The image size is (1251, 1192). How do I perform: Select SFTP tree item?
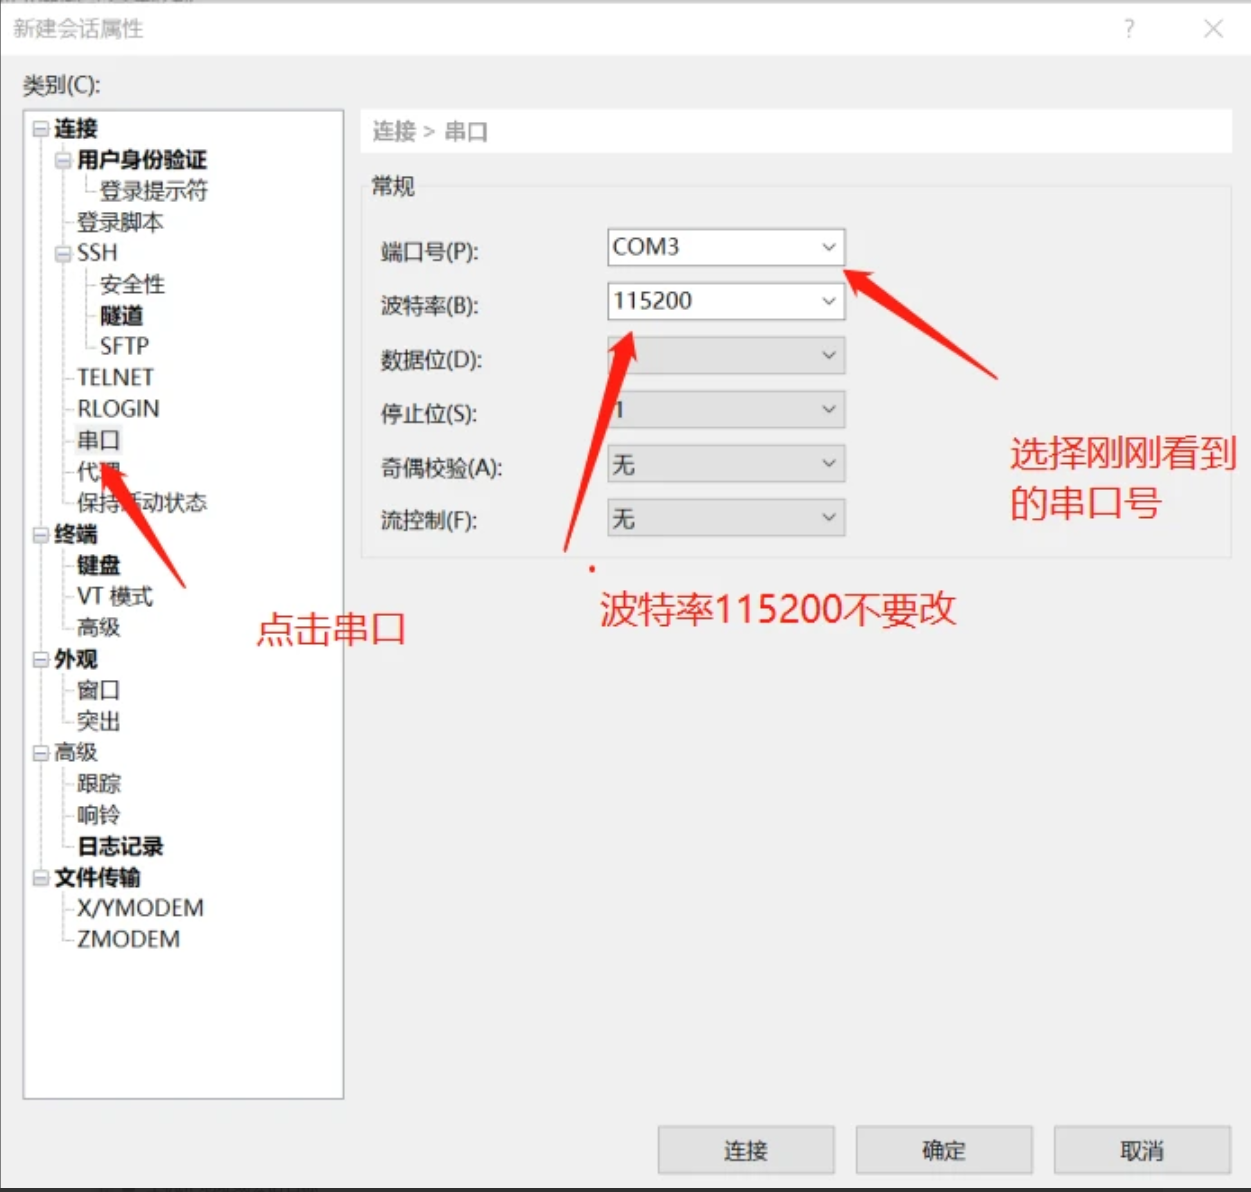click(x=124, y=346)
